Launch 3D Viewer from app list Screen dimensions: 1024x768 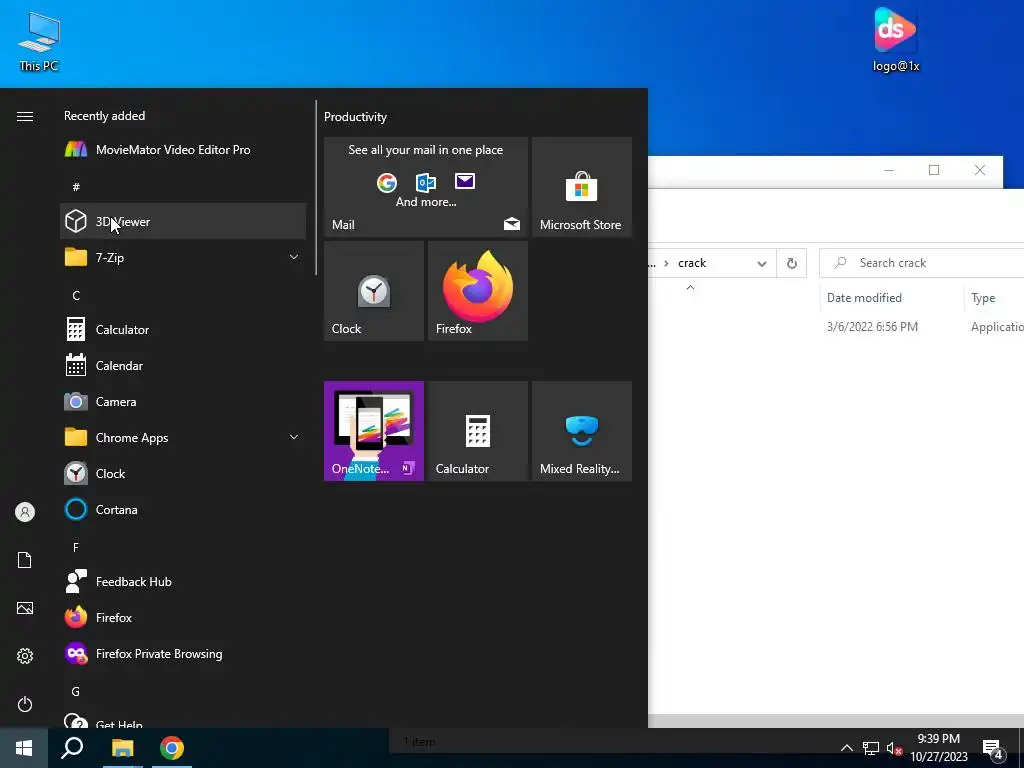183,221
